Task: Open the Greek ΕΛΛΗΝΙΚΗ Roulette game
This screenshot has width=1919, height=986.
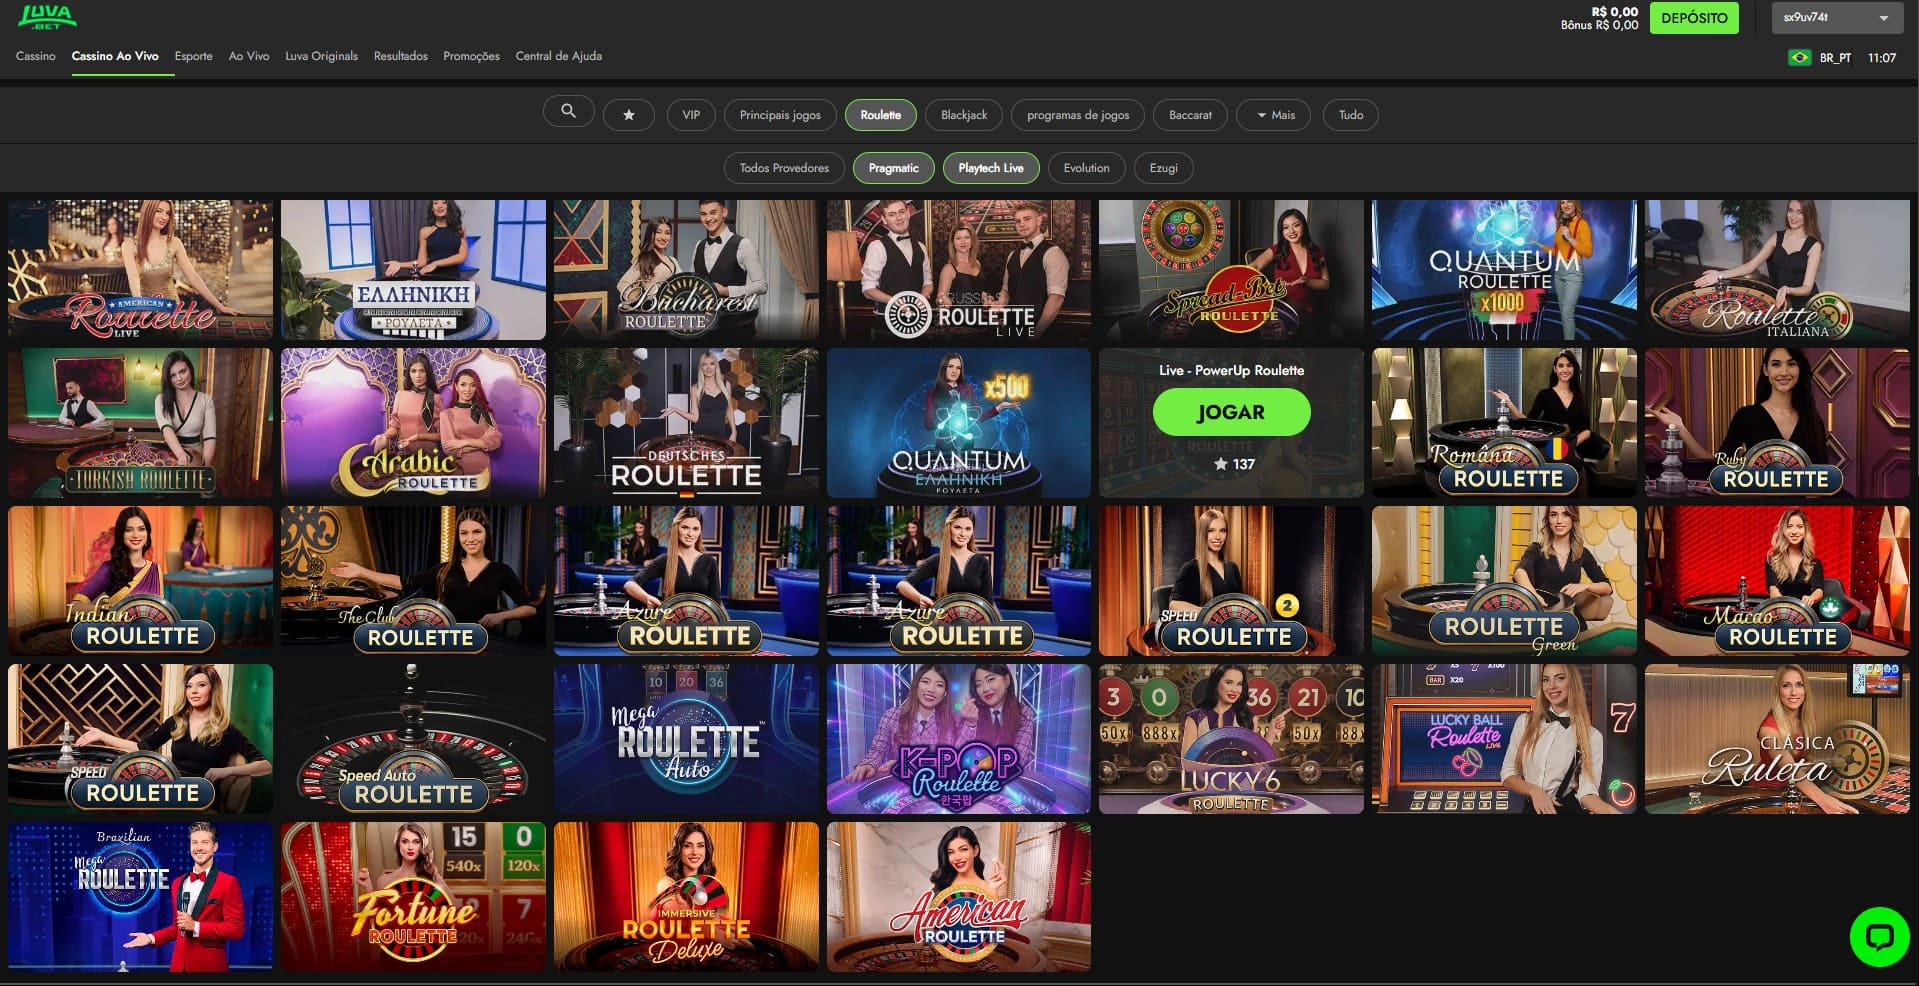Action: click(x=413, y=269)
